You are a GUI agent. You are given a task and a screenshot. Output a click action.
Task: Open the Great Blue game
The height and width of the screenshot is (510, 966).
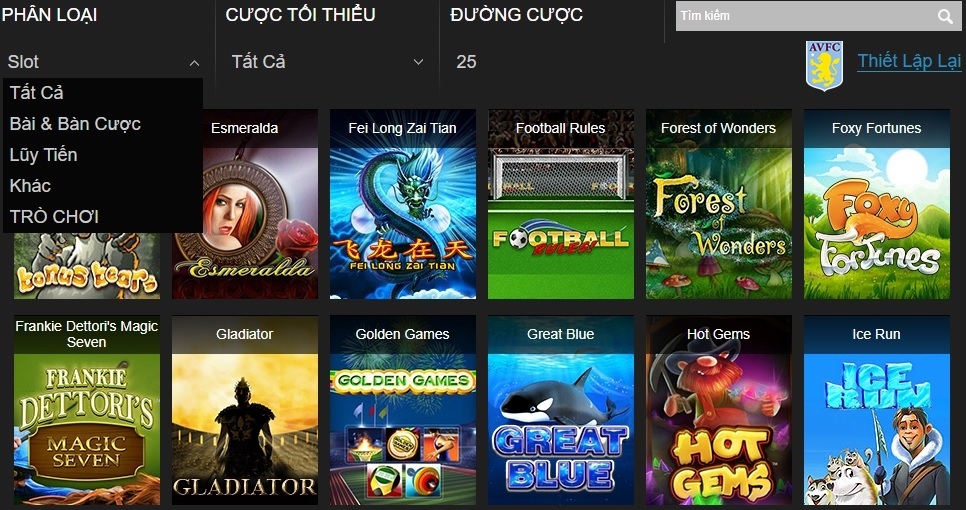coord(561,410)
